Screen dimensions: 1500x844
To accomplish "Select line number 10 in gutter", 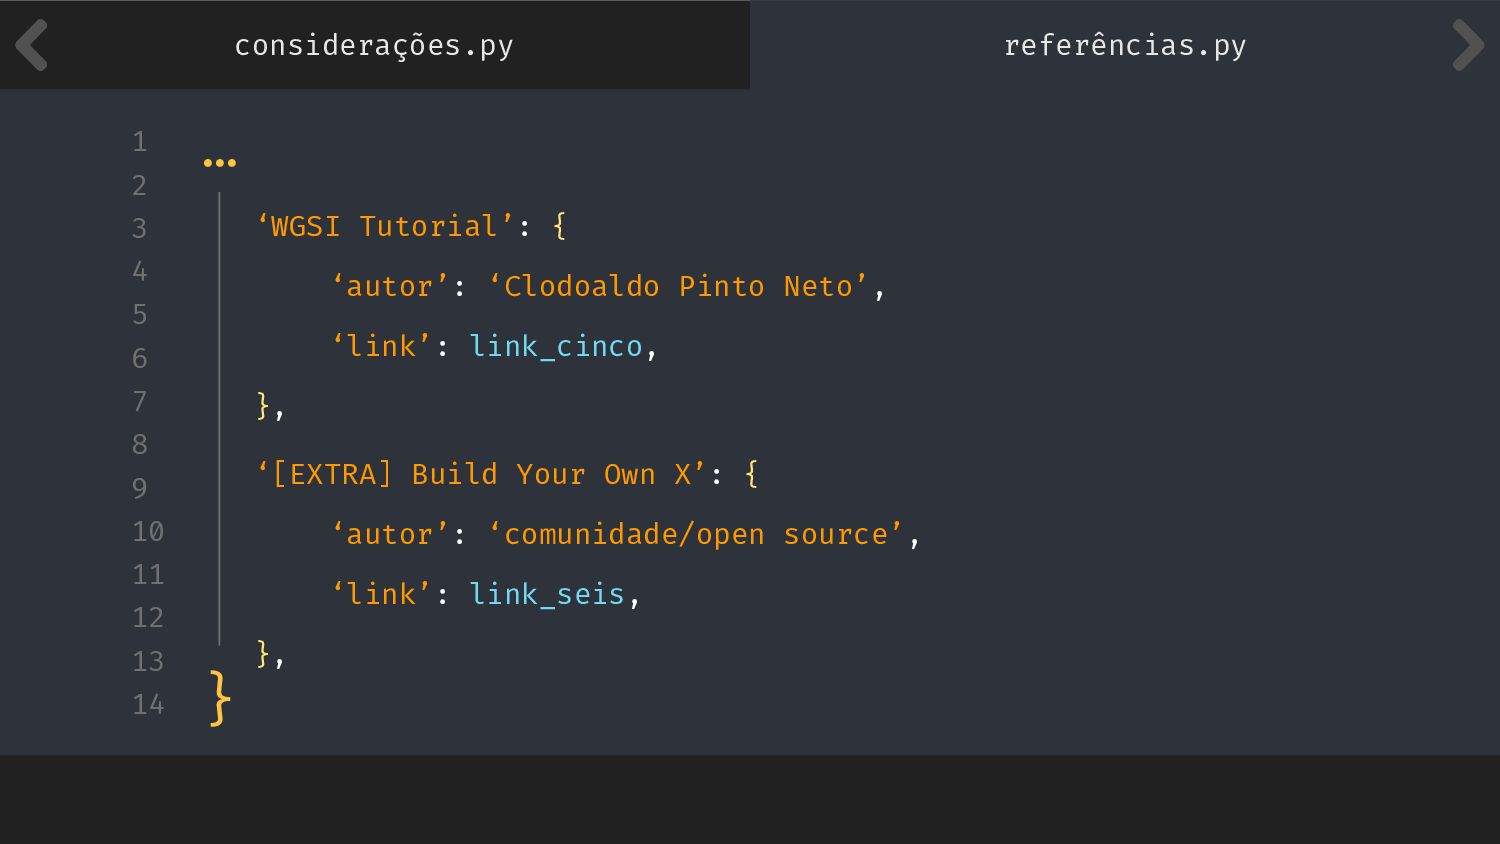I will point(148,532).
